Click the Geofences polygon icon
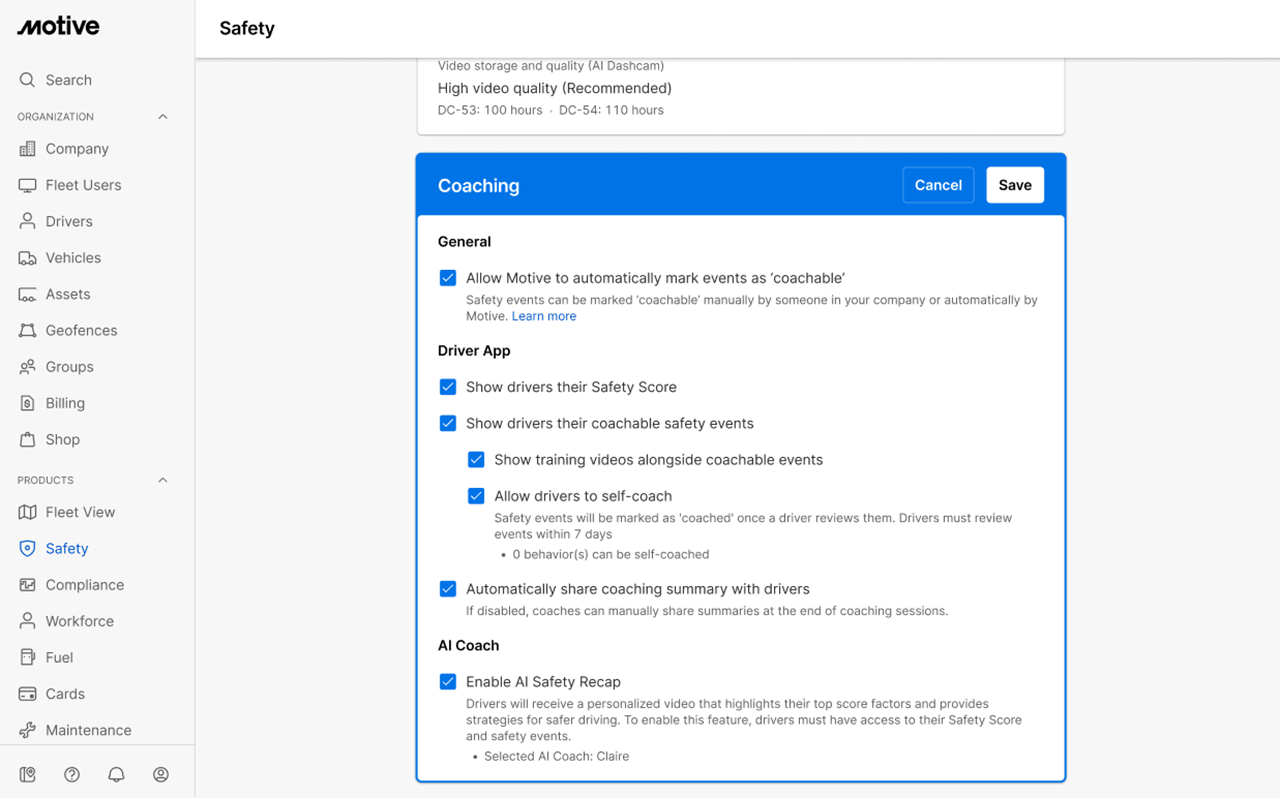Viewport: 1280px width, 799px height. pyautogui.click(x=27, y=330)
